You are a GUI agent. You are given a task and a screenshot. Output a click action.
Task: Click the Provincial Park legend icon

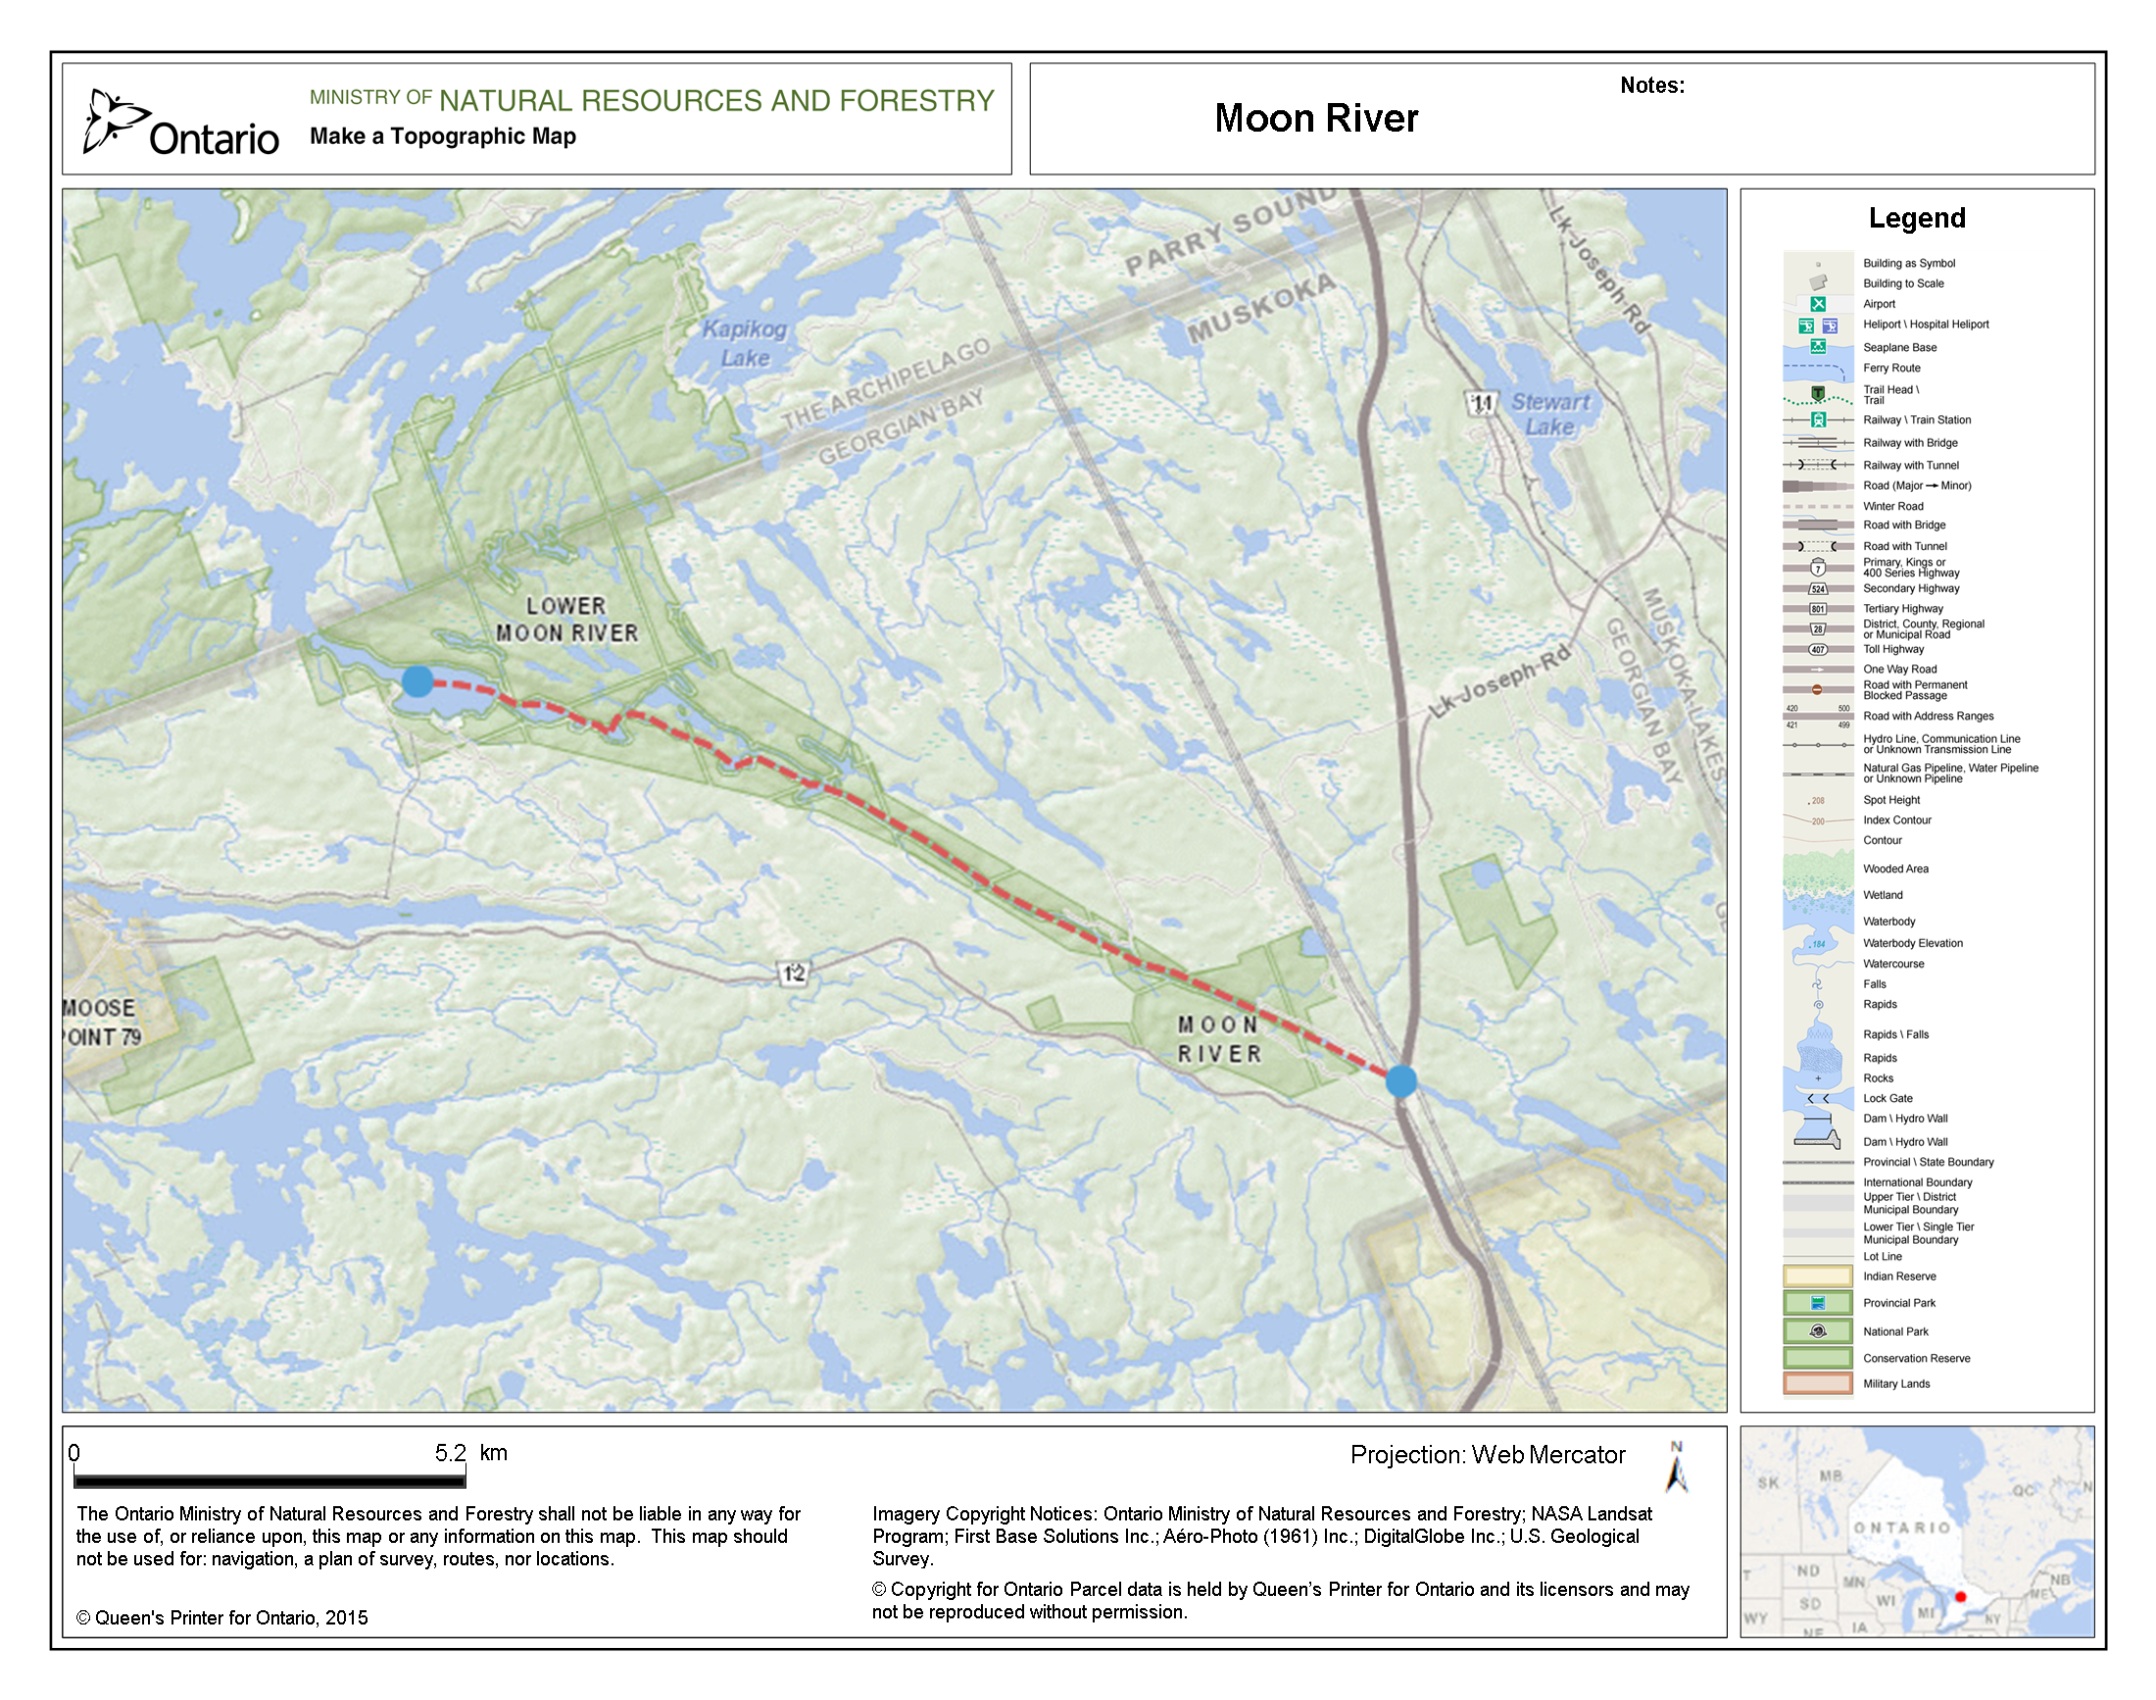click(x=1818, y=1303)
